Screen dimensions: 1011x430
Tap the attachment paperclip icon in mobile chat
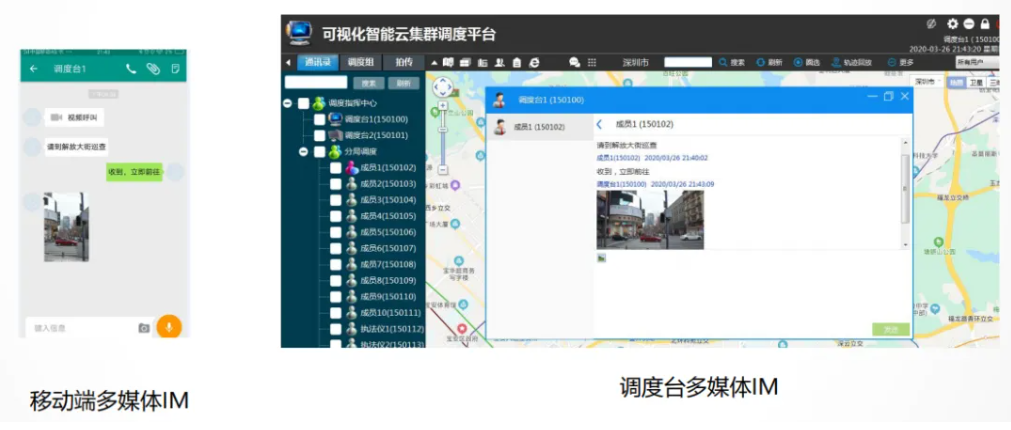[153, 69]
